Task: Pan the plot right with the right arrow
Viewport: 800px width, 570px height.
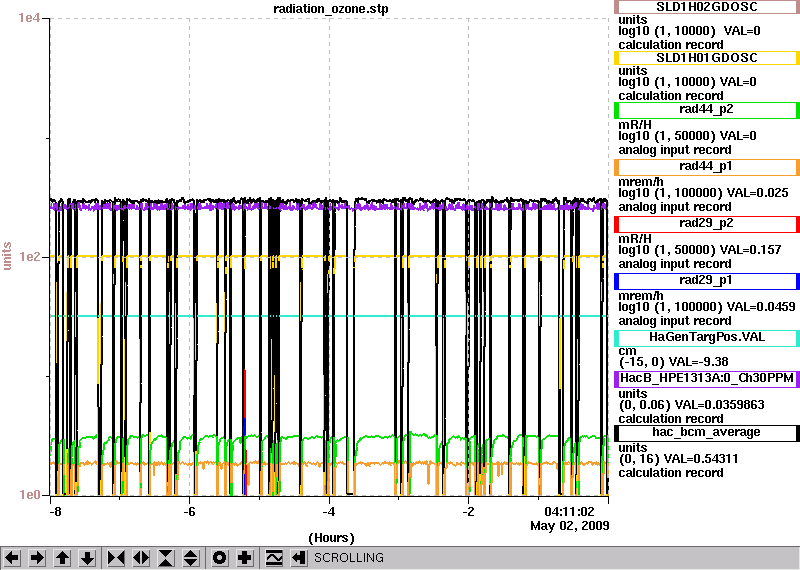Action: 37,558
